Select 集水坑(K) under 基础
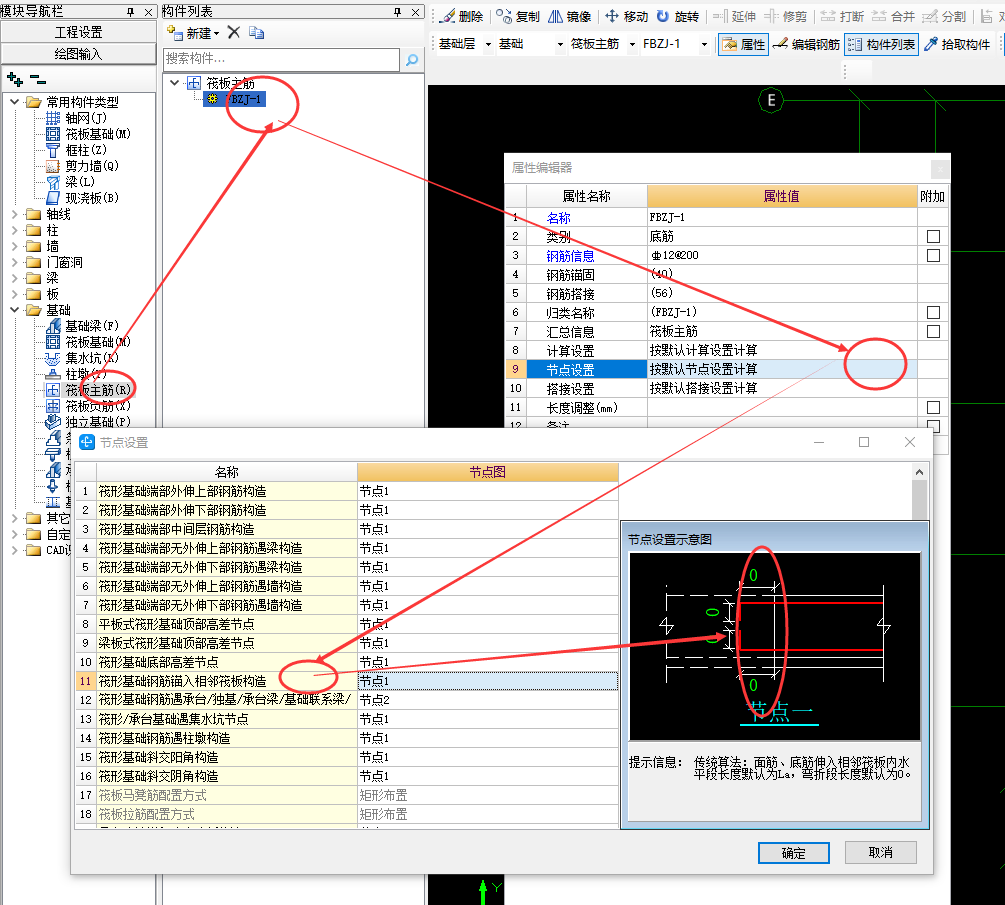The height and width of the screenshot is (905, 1005). [x=82, y=358]
